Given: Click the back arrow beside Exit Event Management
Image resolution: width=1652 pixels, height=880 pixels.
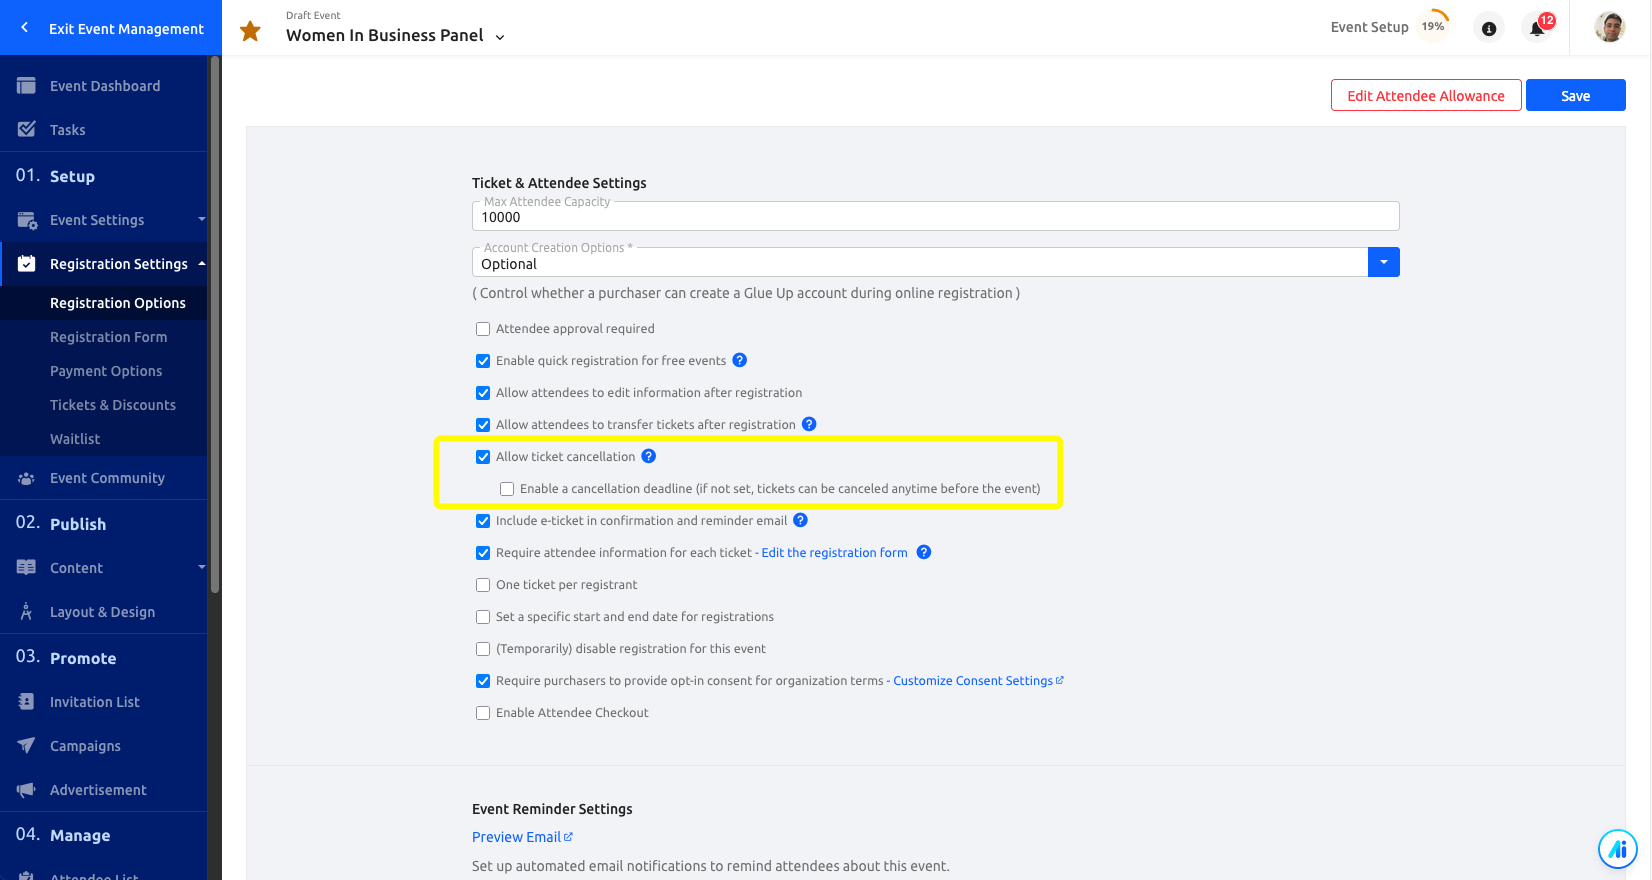Looking at the screenshot, I should coord(25,28).
